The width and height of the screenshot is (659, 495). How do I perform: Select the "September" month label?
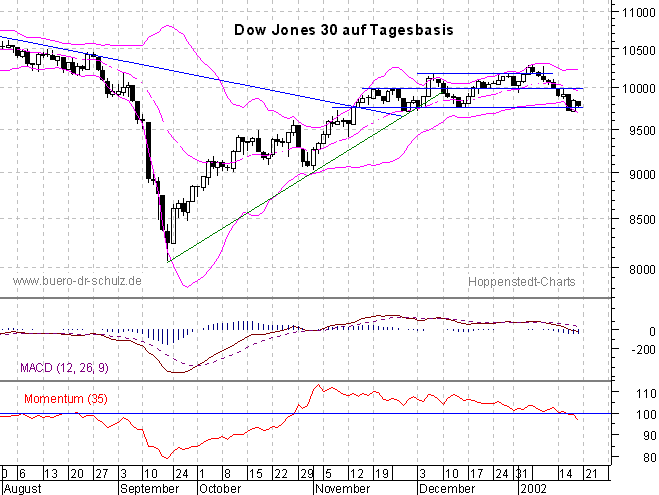tap(150, 489)
